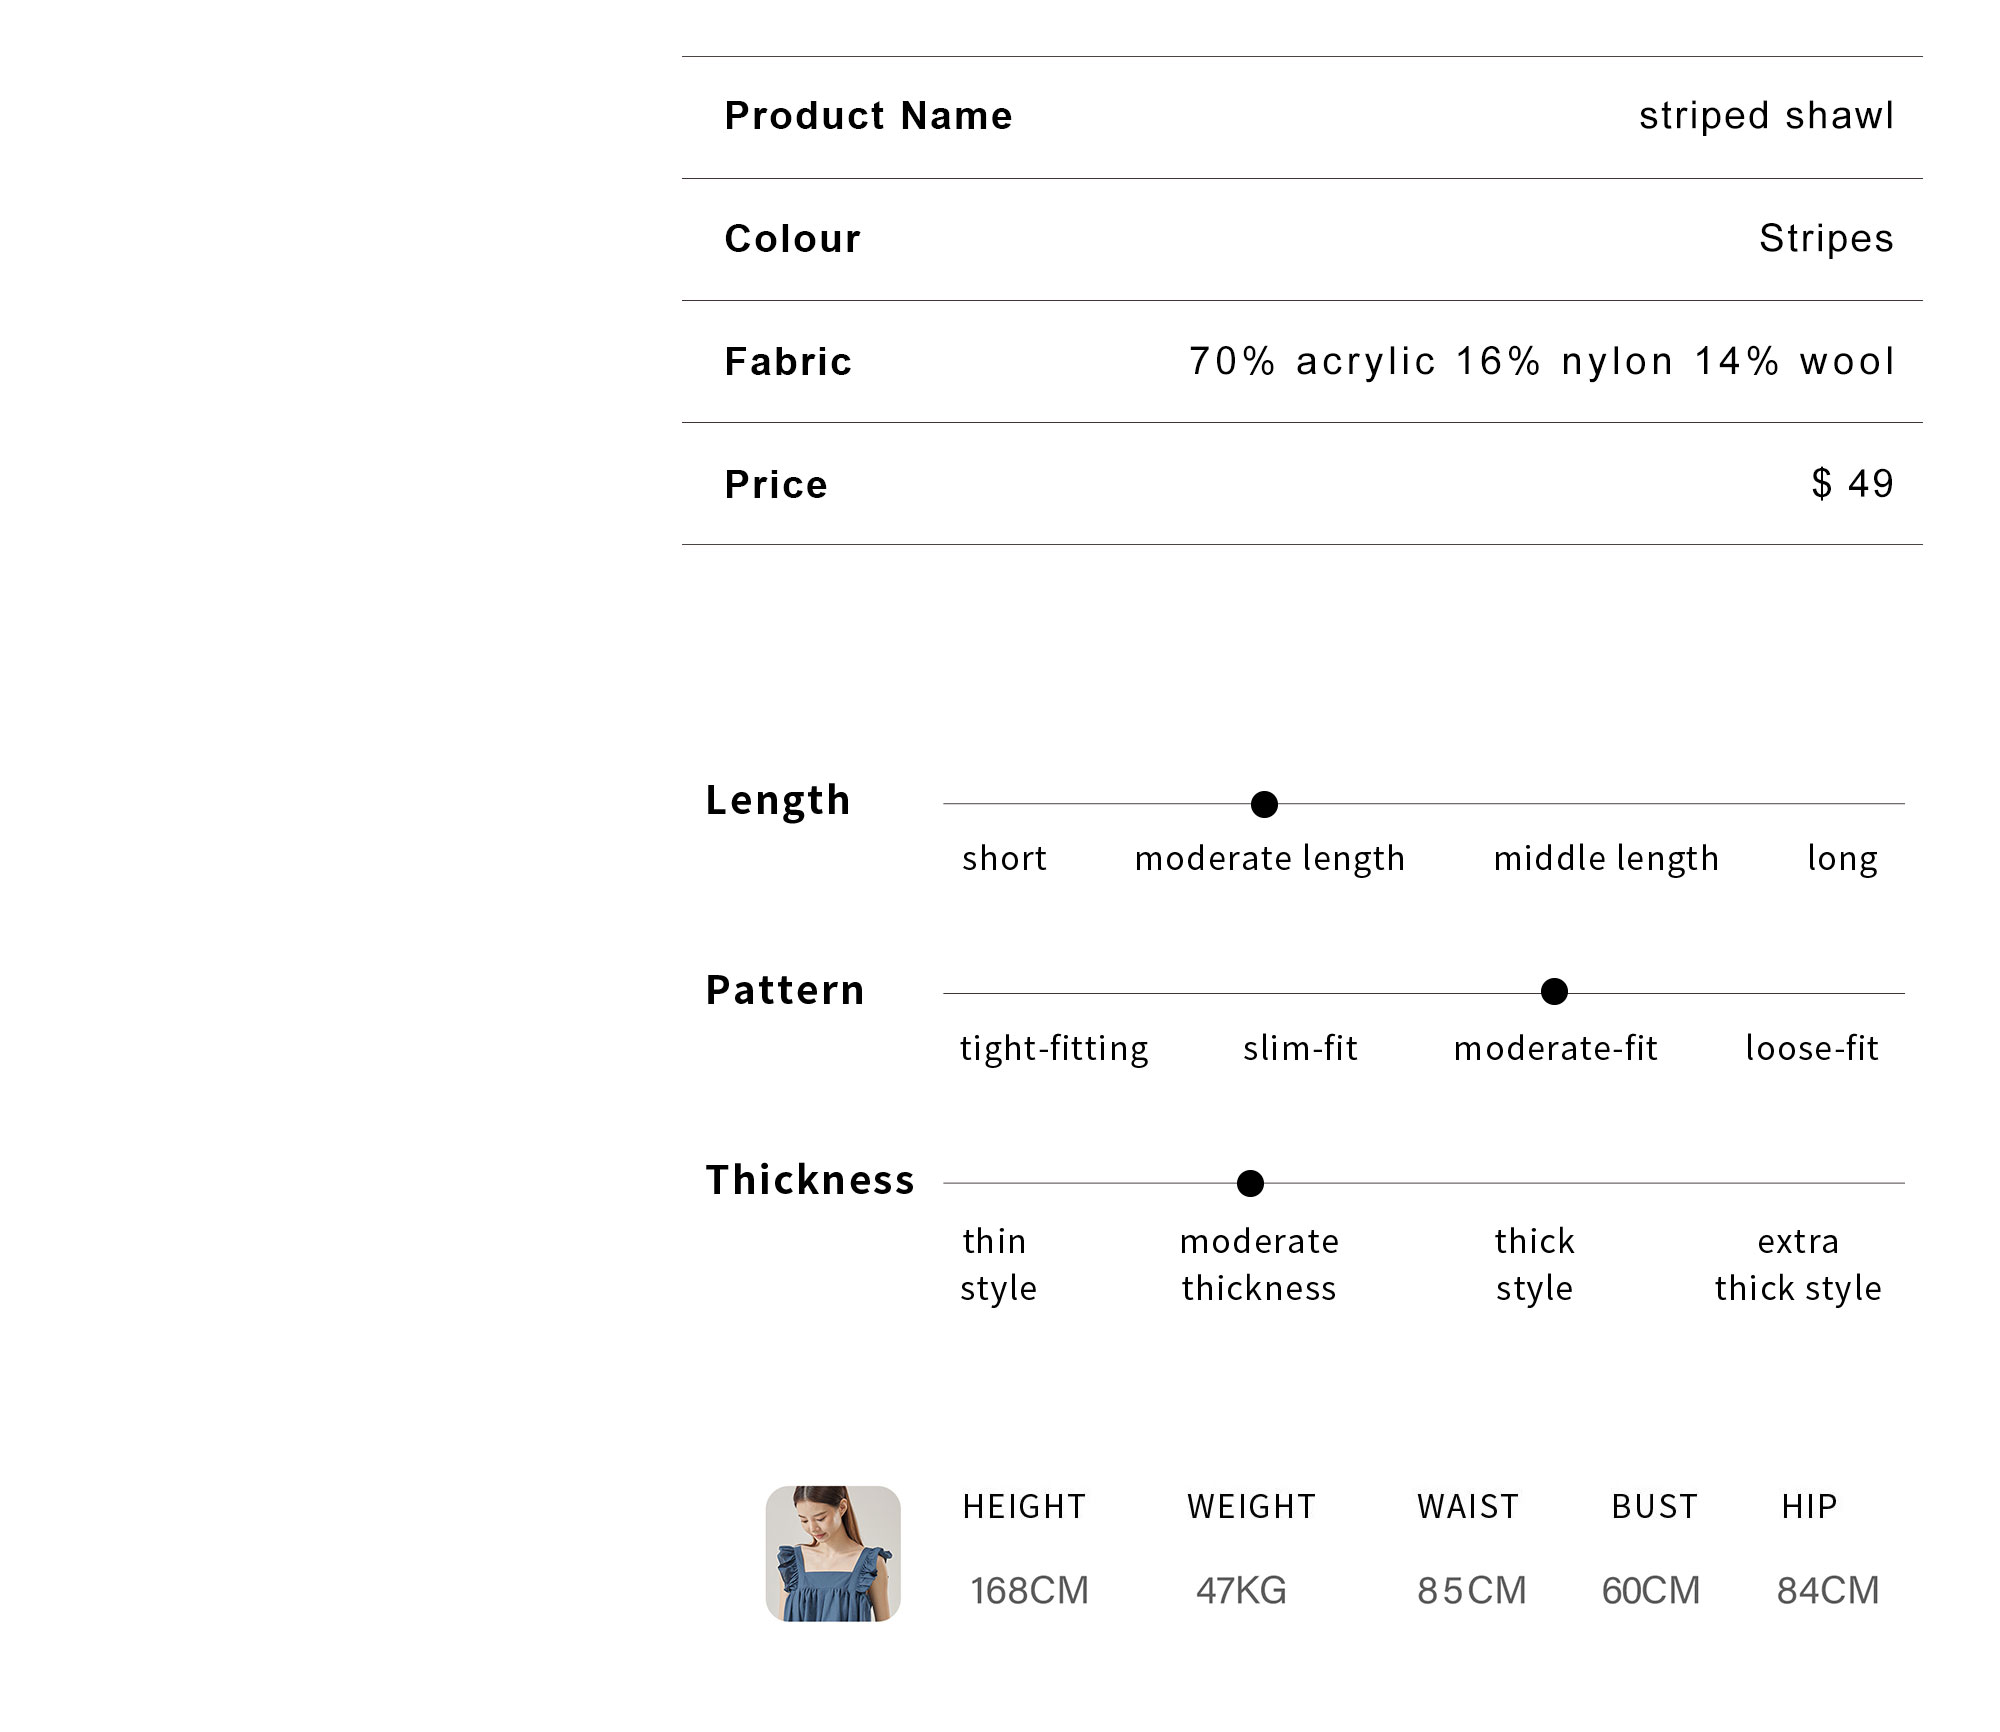2000x1732 pixels.
Task: Click the 'thin style' thickness label
Action: click(x=998, y=1264)
